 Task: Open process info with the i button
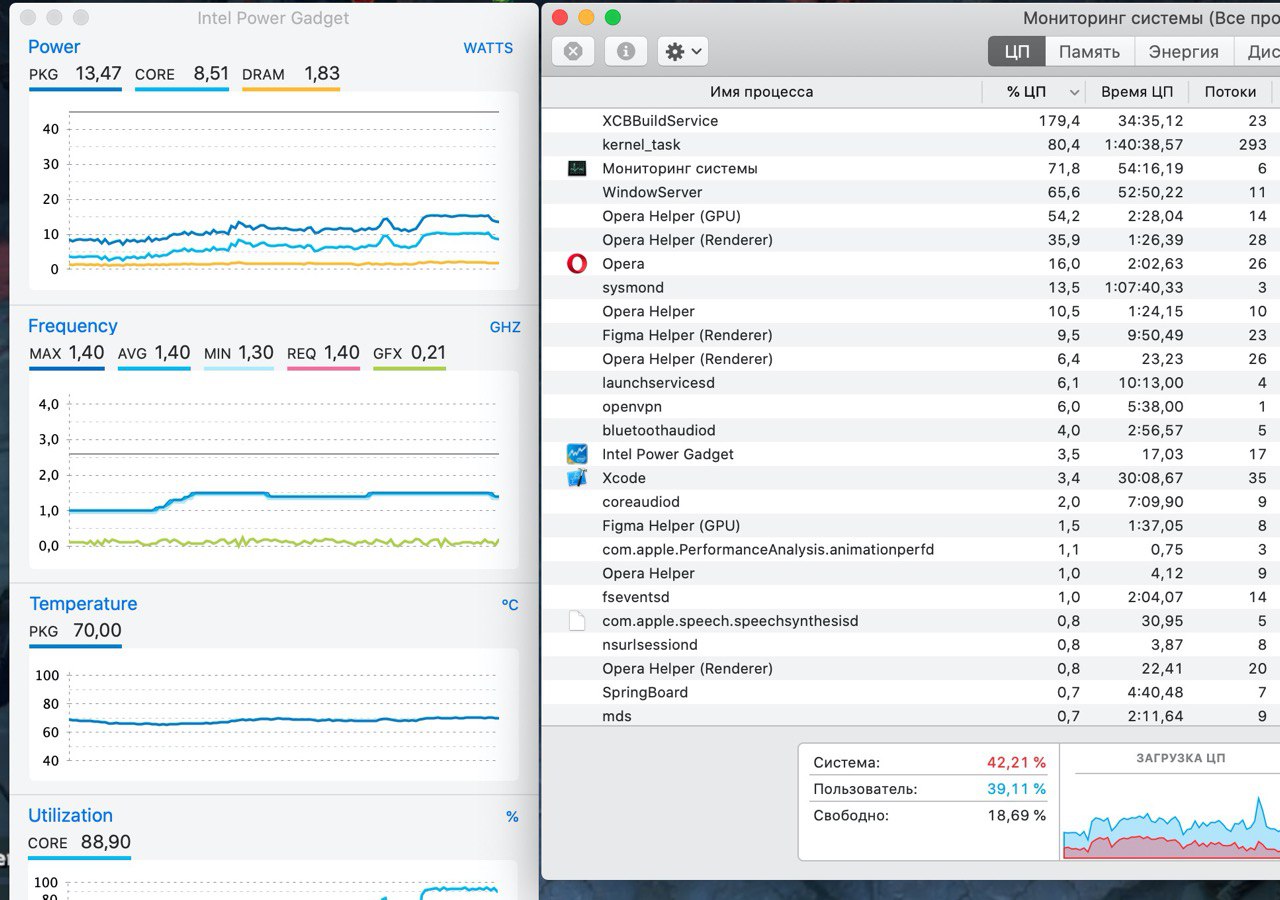[x=626, y=51]
